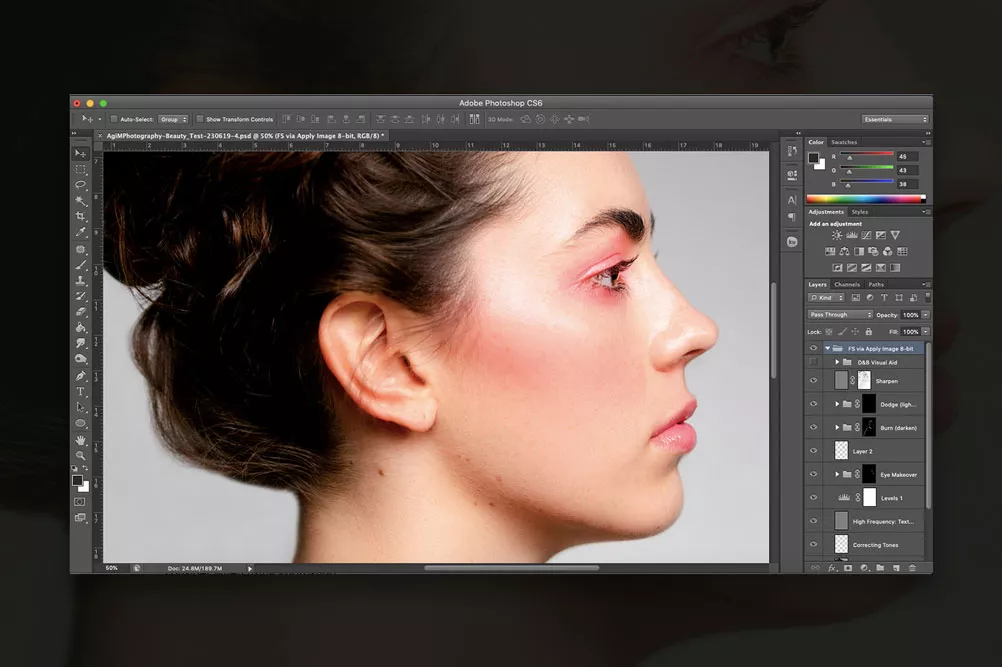Screen dimensions: 1002x667
Task: Filter layers by type layers (T icon)
Action: tap(884, 298)
